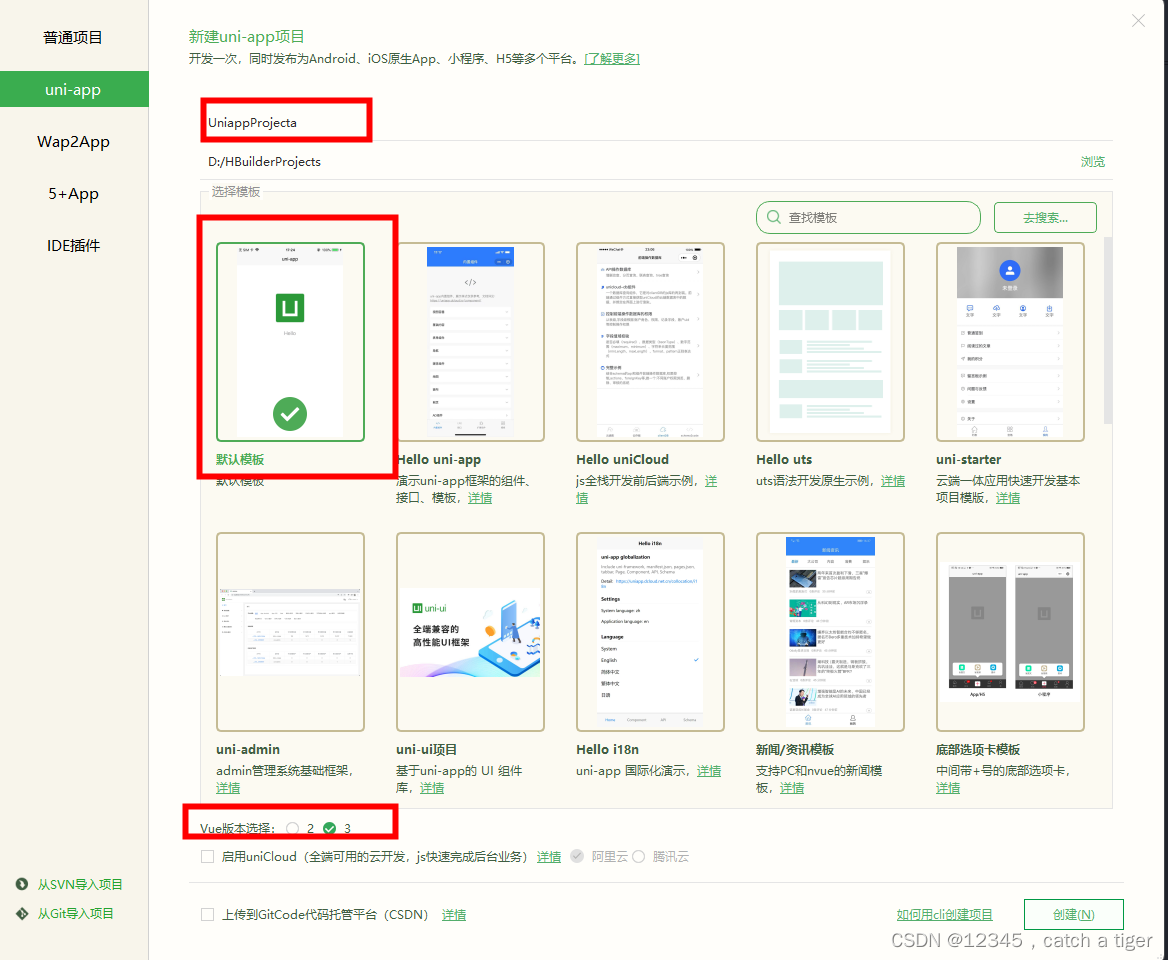Select the Hello uniCloud template thumbnail

coord(650,342)
